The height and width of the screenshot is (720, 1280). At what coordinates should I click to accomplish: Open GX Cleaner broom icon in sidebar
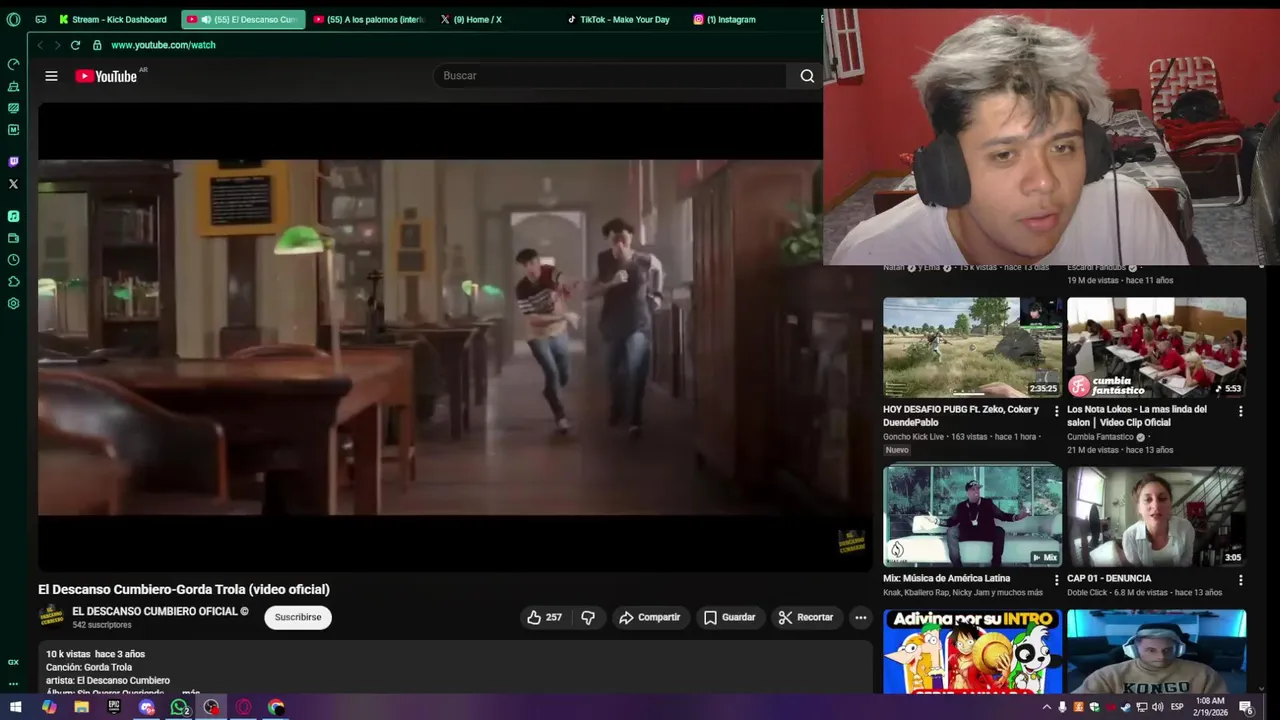pos(13,86)
